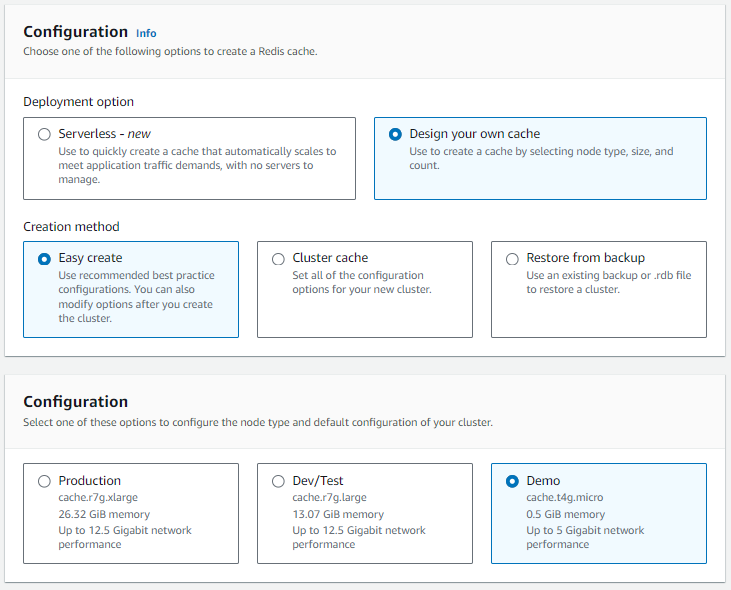Select the Serverless - new radio button
Screen dimensions: 731x590
point(44,134)
